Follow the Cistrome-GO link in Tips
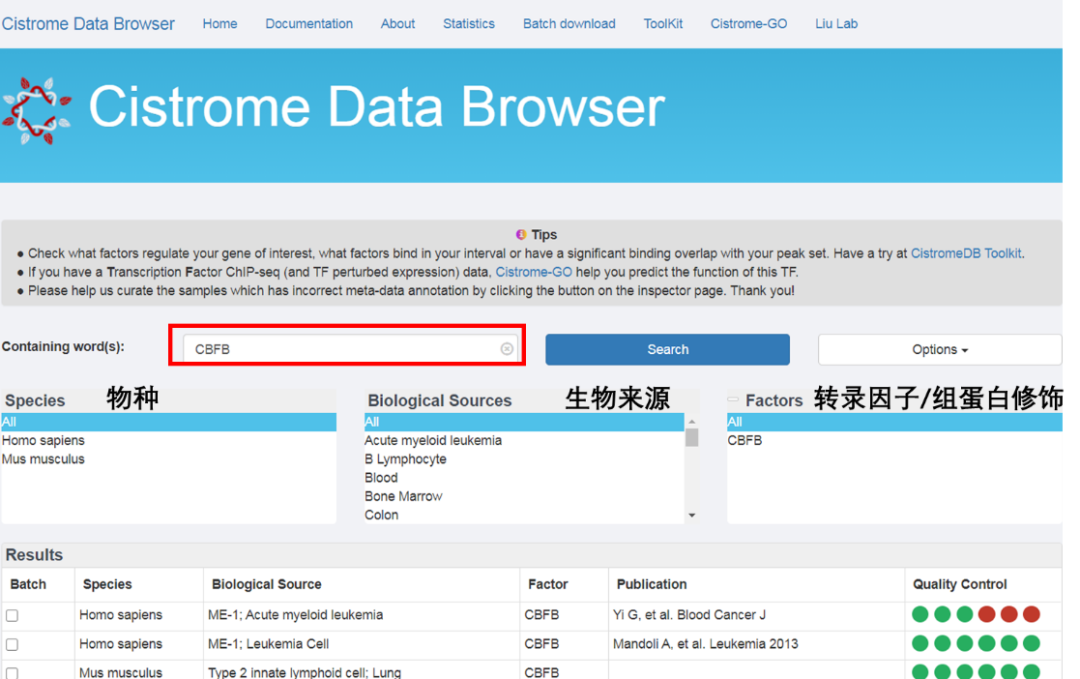This screenshot has height=679, width=1080. coord(534,272)
